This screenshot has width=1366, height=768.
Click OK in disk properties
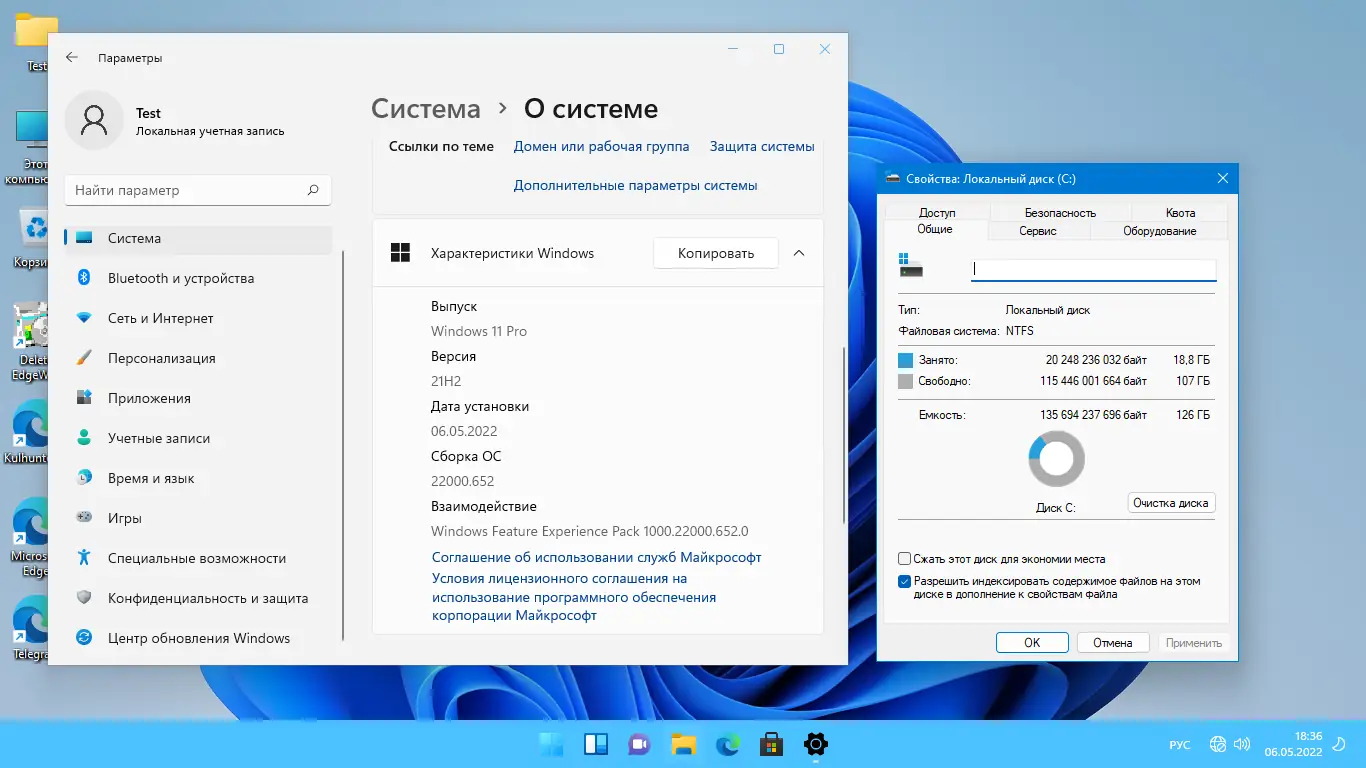click(x=1032, y=643)
